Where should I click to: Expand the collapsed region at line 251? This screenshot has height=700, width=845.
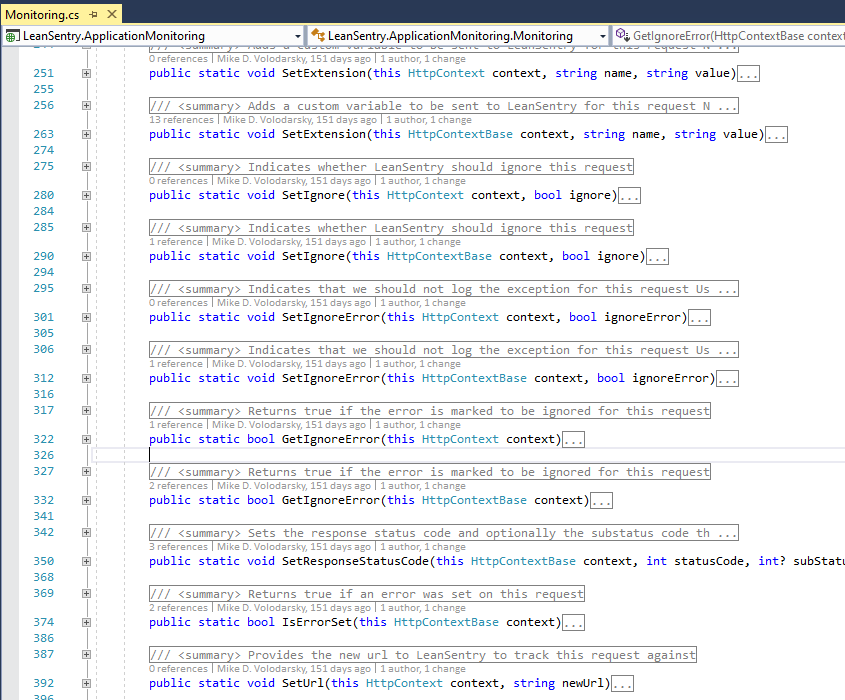pos(86,73)
